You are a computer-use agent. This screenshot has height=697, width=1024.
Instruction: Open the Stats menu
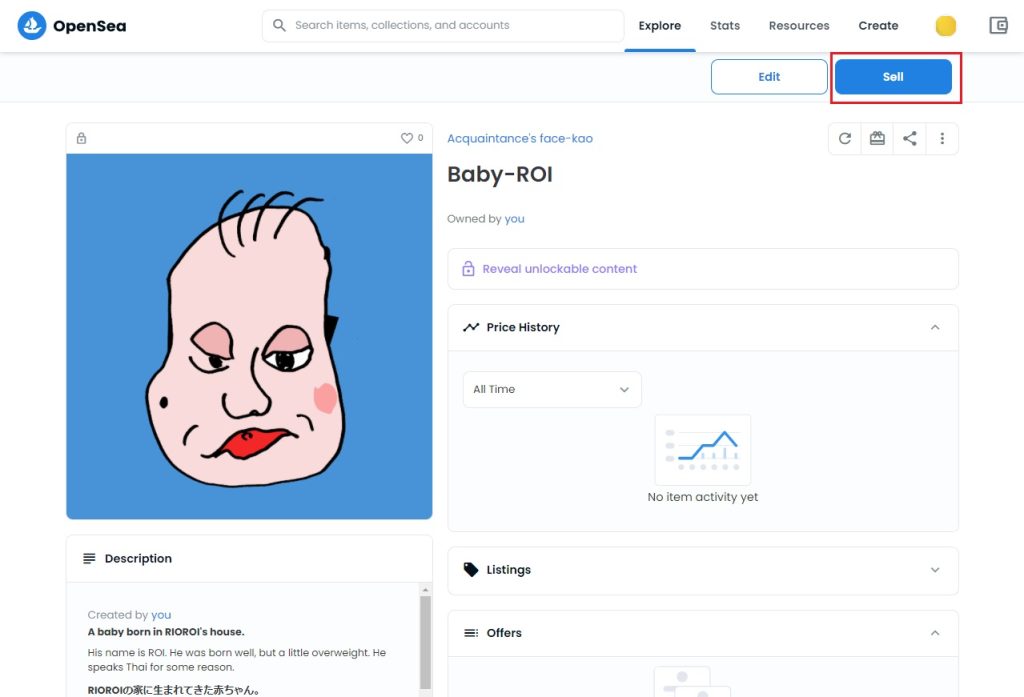pos(725,25)
